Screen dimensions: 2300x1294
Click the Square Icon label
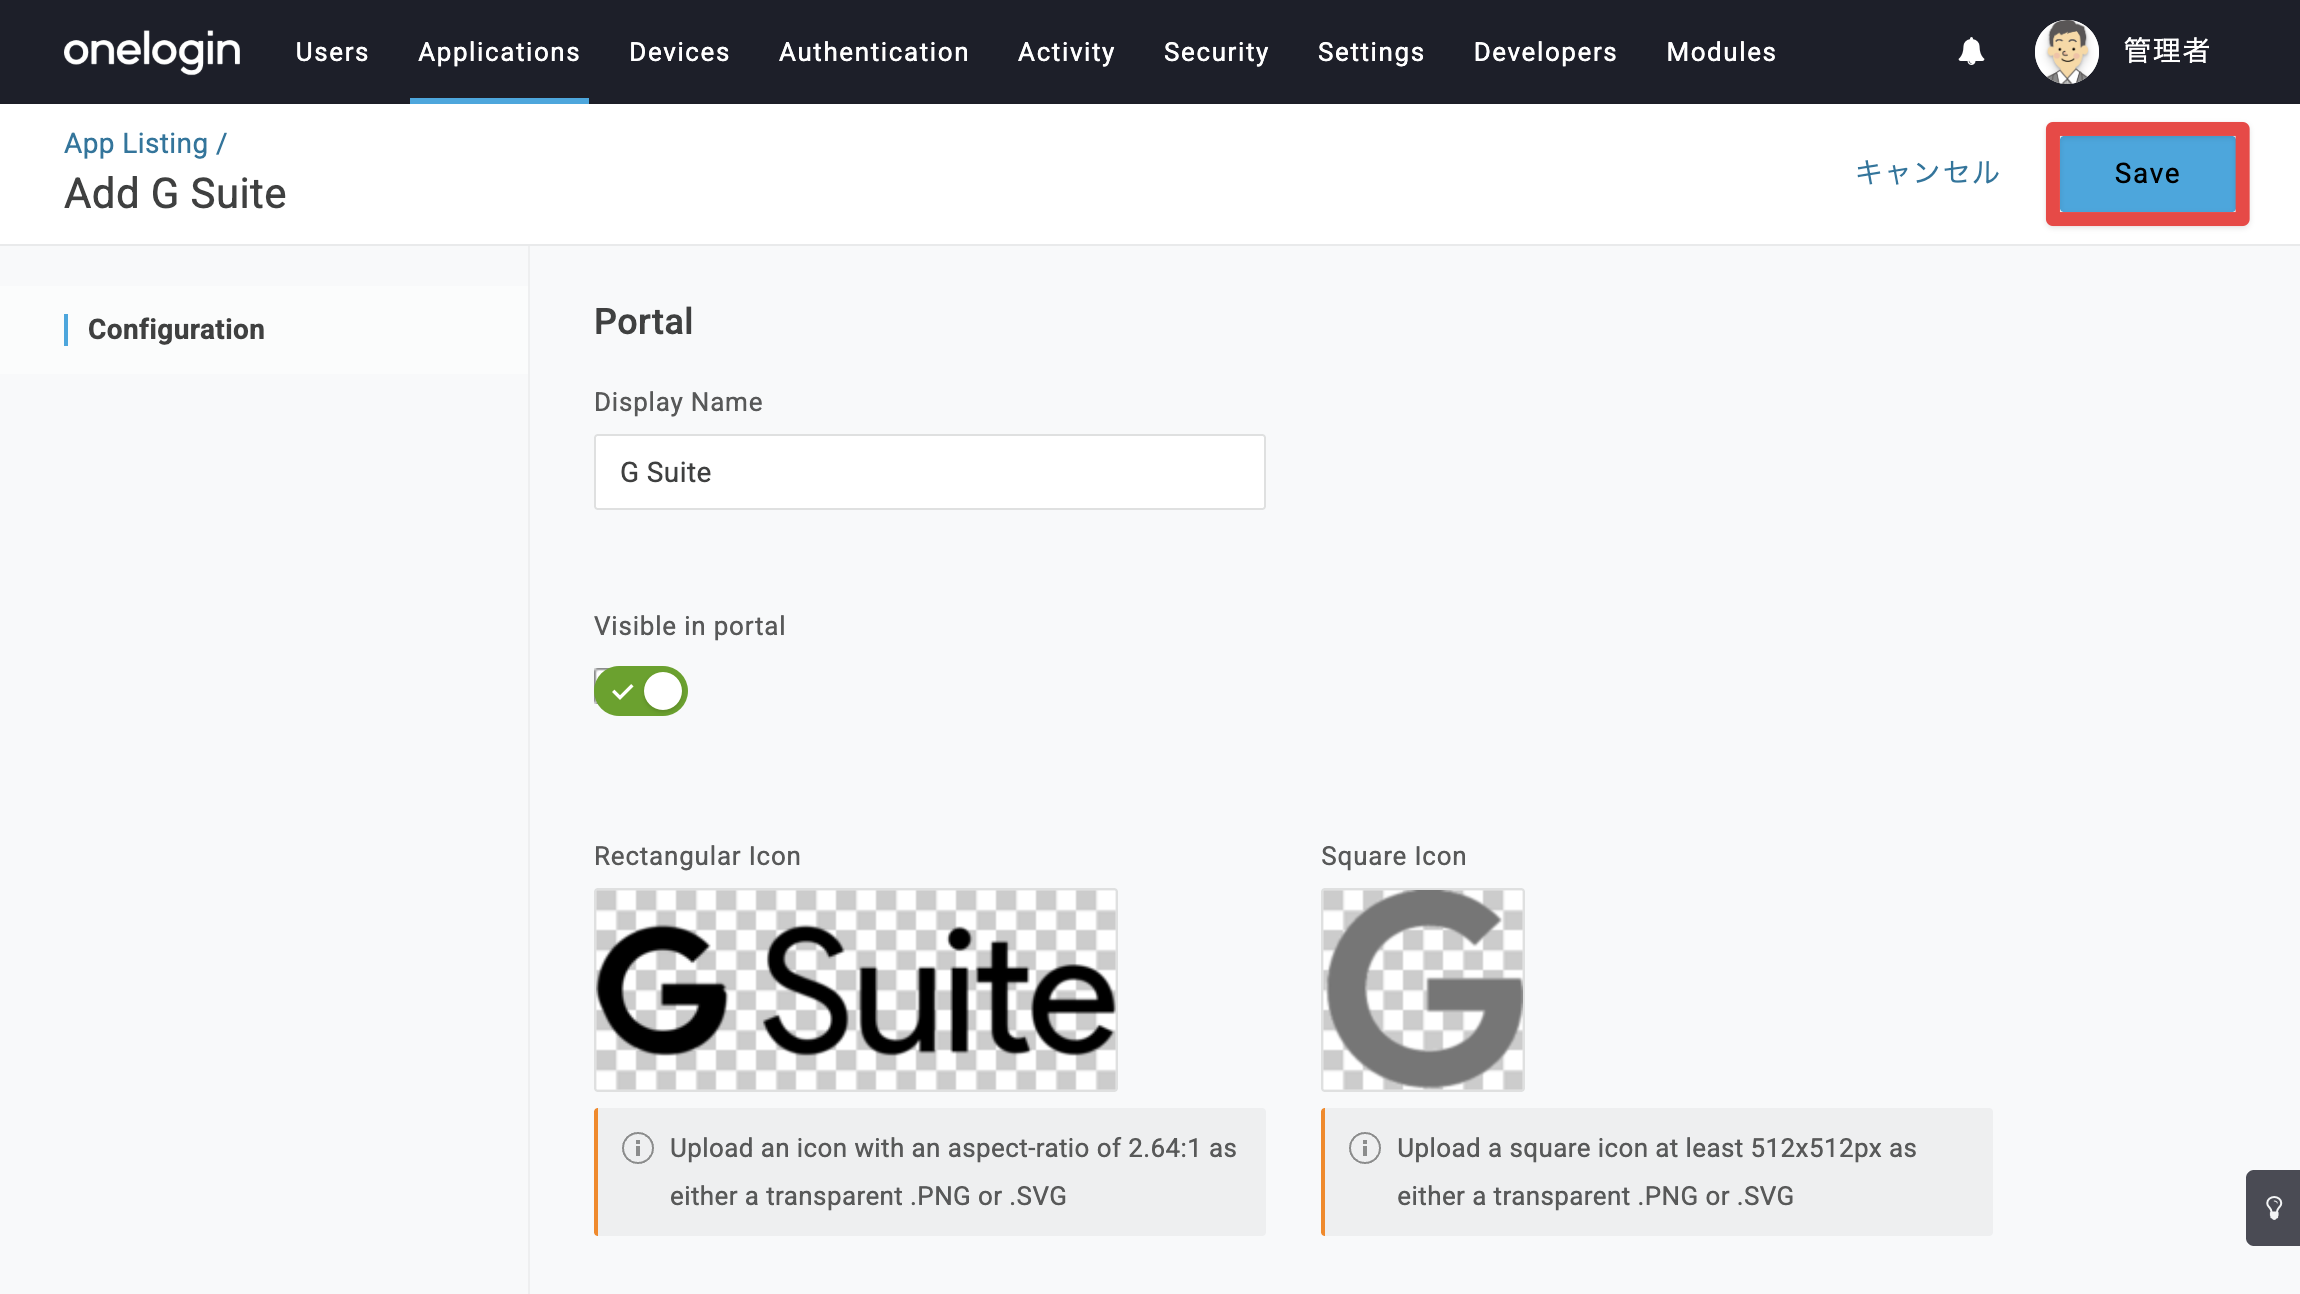tap(1394, 856)
